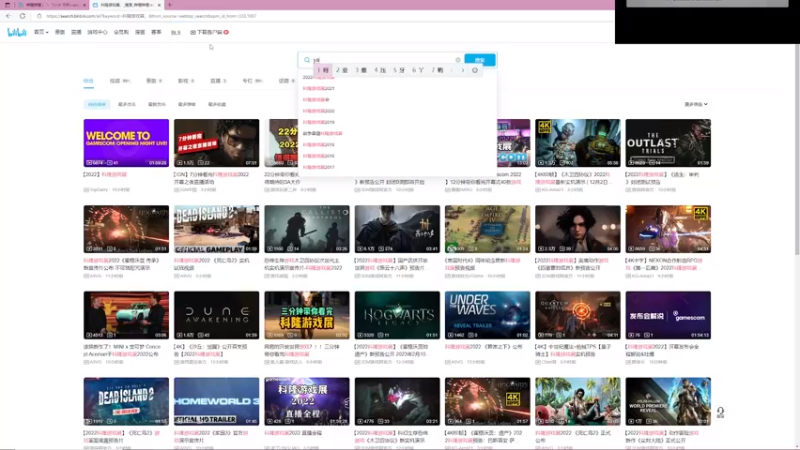Switch to the 番剧 results tab

[154, 81]
